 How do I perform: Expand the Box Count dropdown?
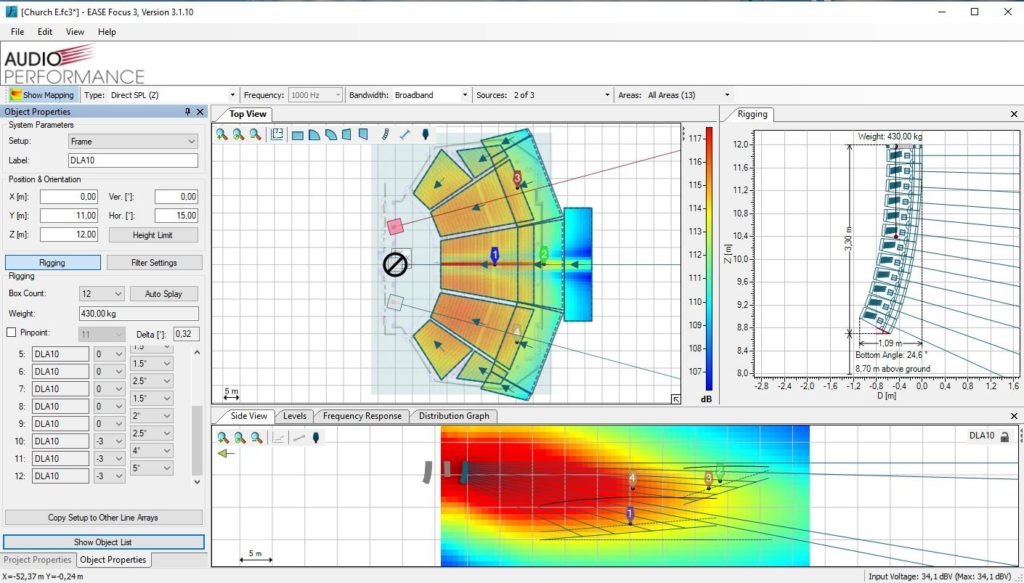click(101, 294)
